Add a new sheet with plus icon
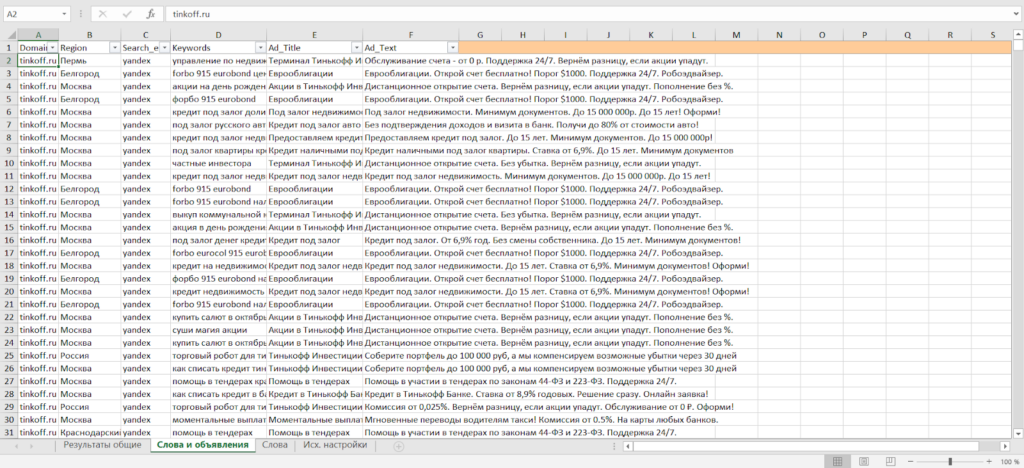 [398, 446]
